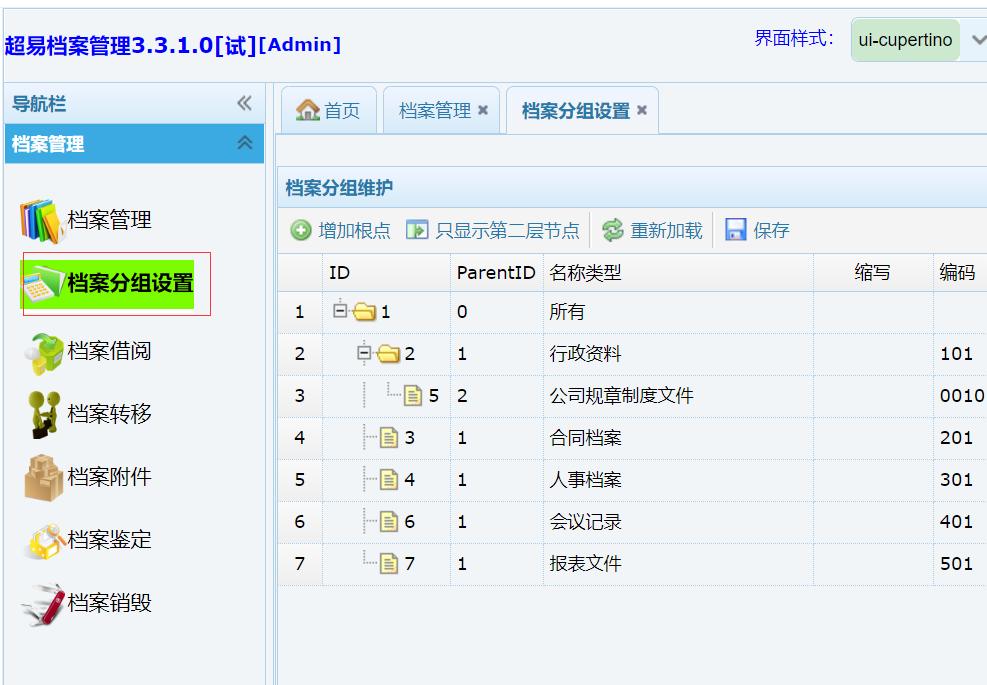Collapse the 档案管理 accordion section
This screenshot has width=987, height=685.
[244, 144]
